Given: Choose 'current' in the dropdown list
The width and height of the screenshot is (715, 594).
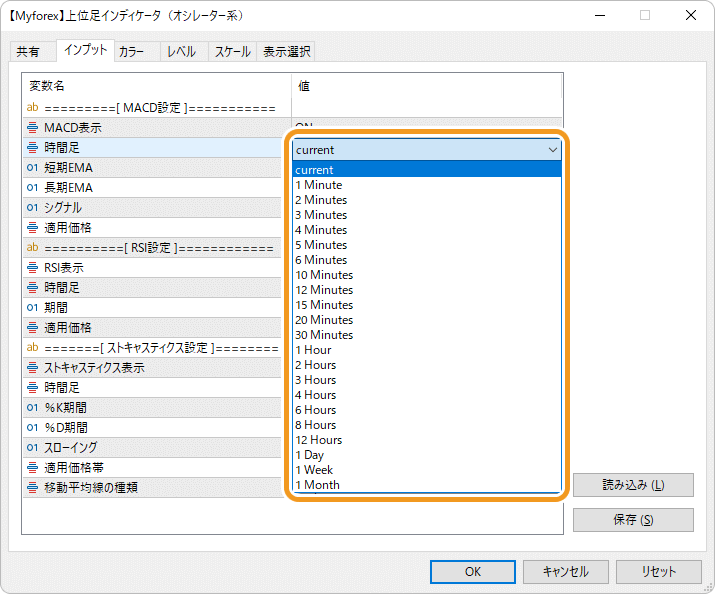Looking at the screenshot, I should [x=426, y=170].
